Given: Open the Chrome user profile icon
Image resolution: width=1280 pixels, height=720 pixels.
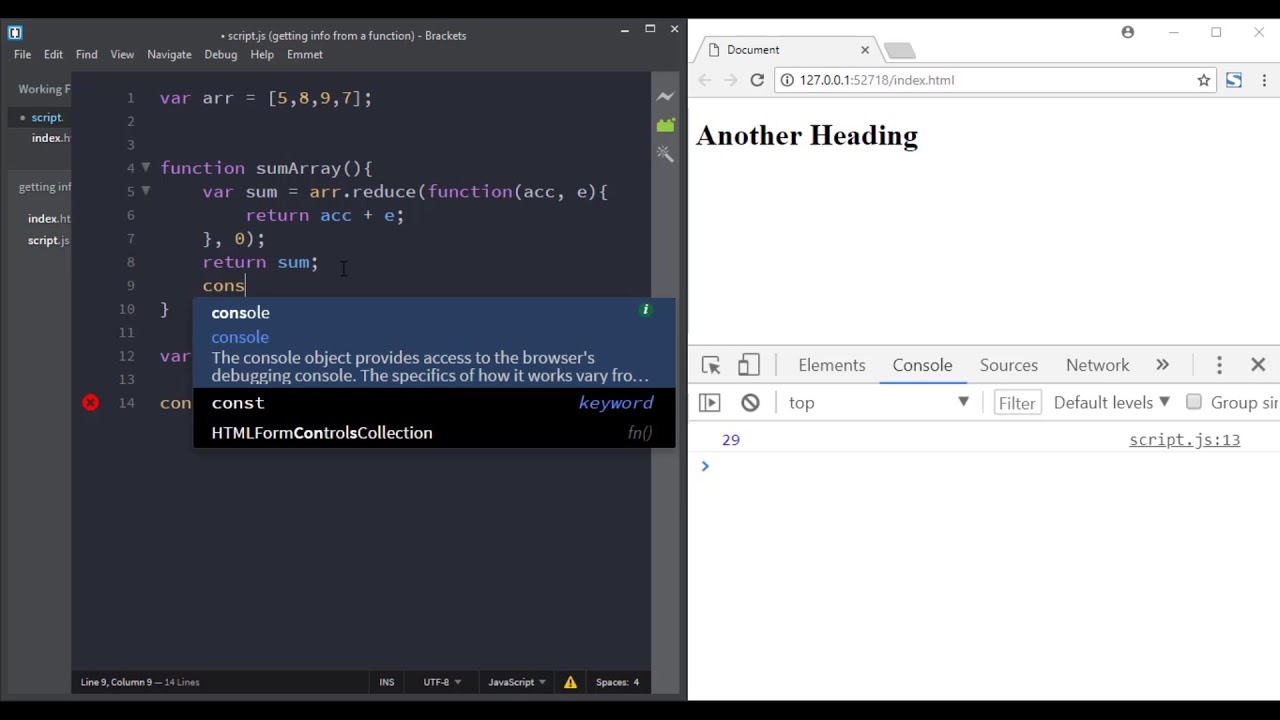Looking at the screenshot, I should click(1128, 32).
